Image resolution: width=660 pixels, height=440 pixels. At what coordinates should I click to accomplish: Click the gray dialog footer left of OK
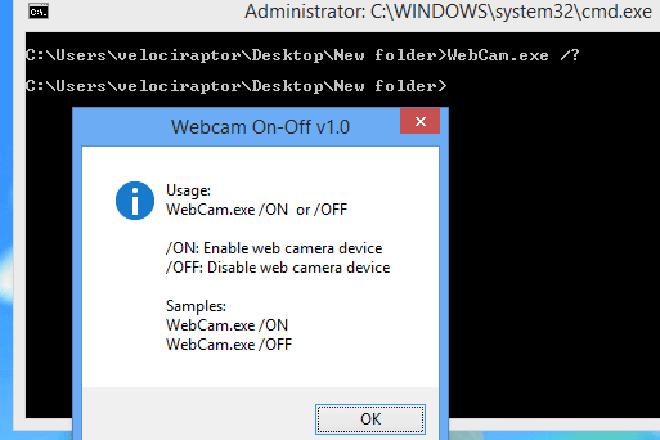(x=199, y=413)
